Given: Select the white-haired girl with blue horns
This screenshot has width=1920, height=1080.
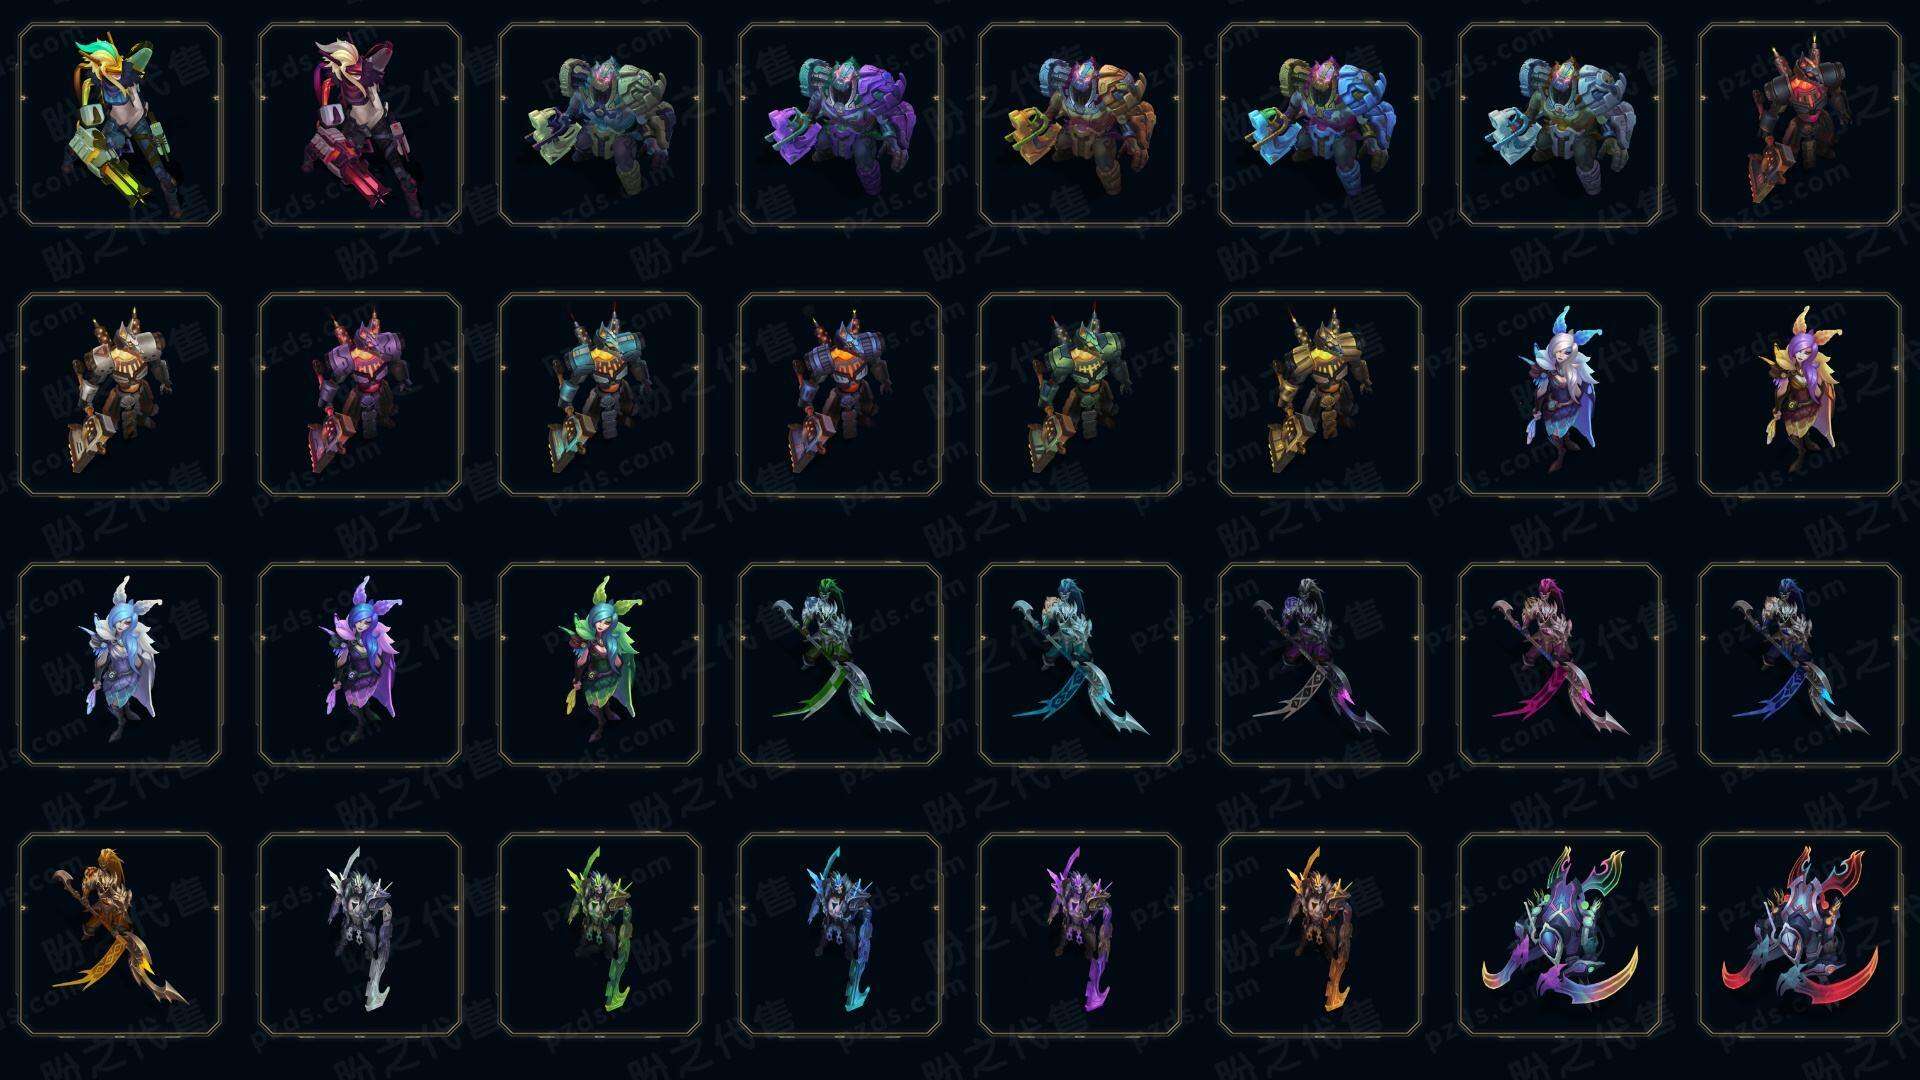Looking at the screenshot, I should click(1560, 394).
